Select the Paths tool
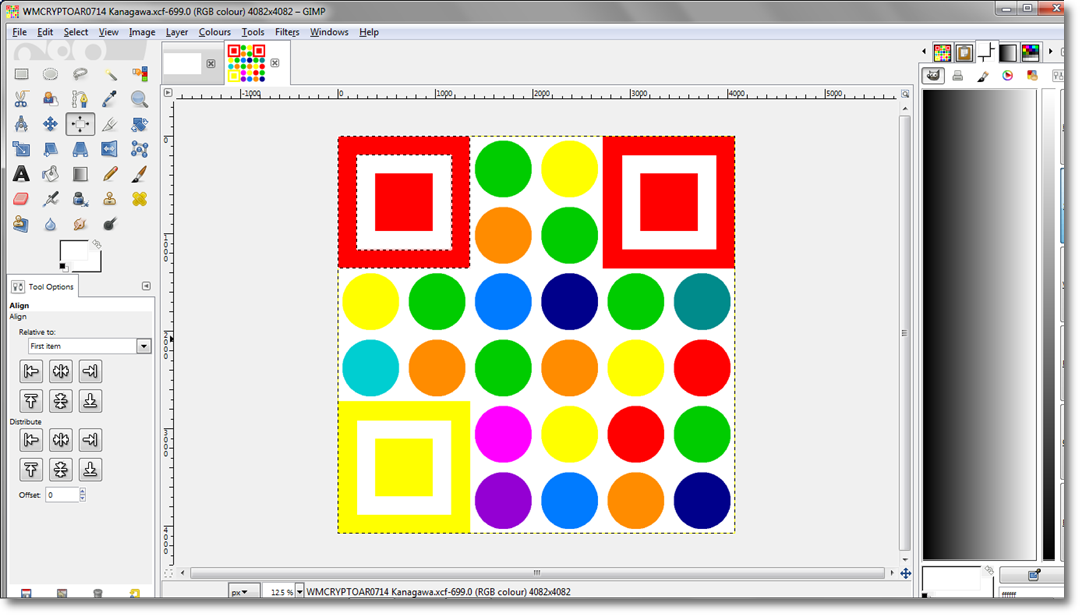The height and width of the screenshot is (615, 1080). click(x=80, y=99)
